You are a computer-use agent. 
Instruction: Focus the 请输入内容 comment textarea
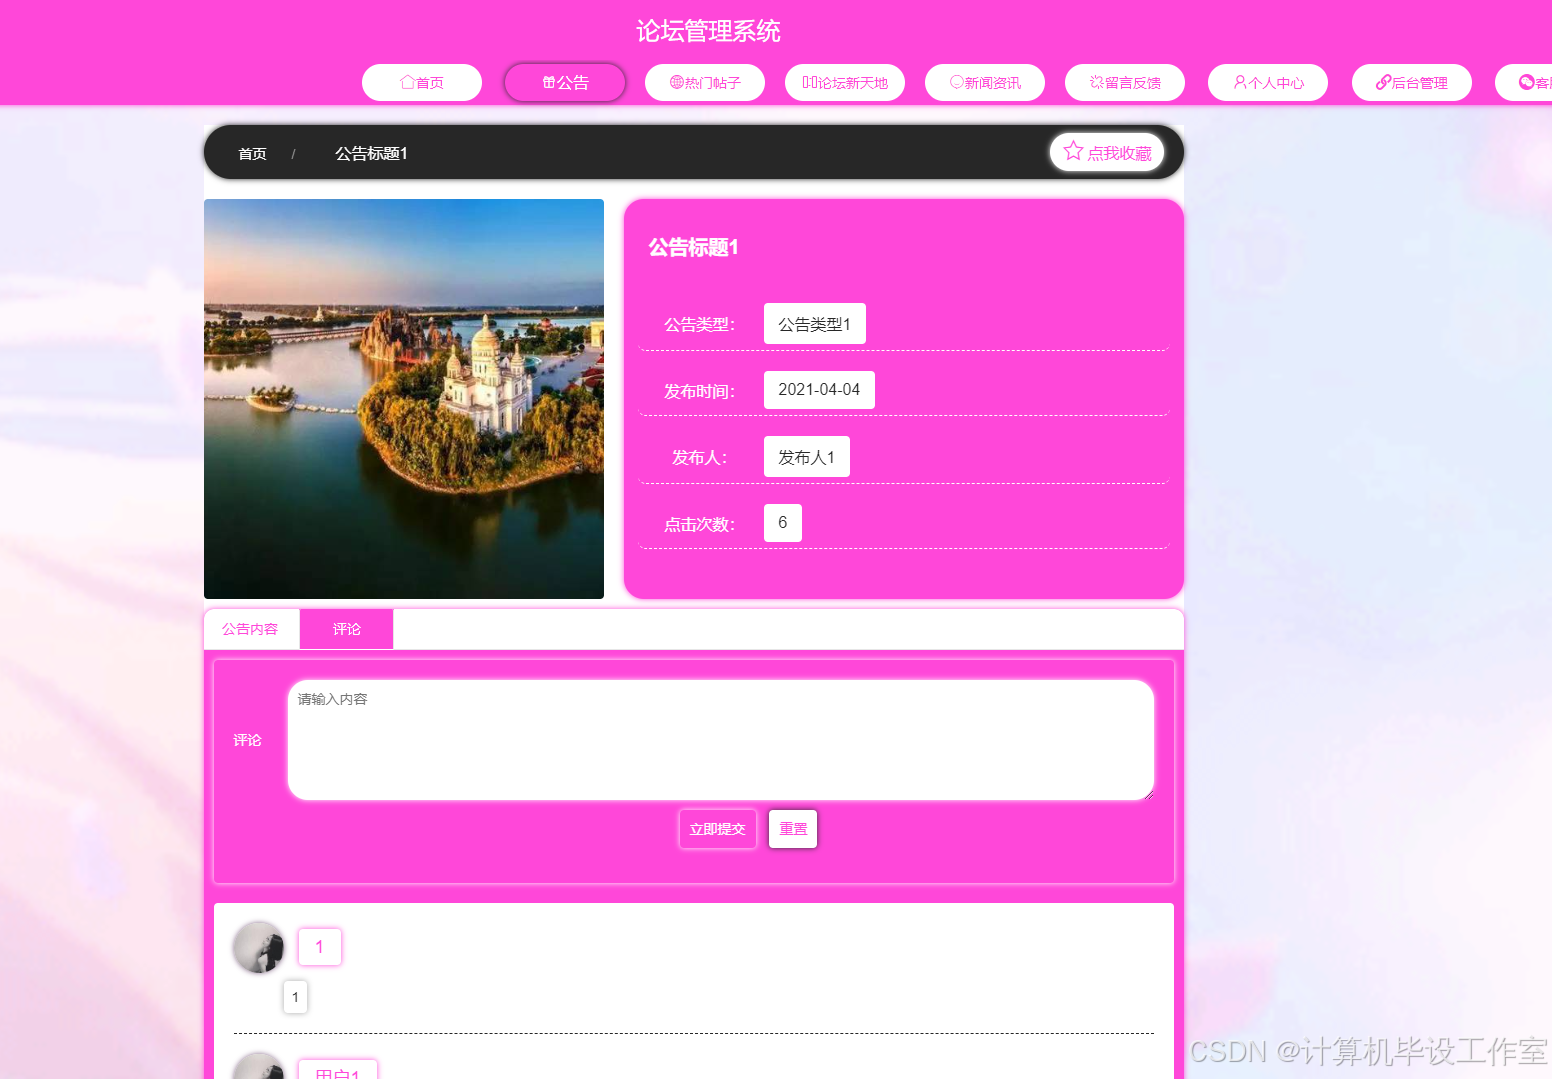pos(721,740)
